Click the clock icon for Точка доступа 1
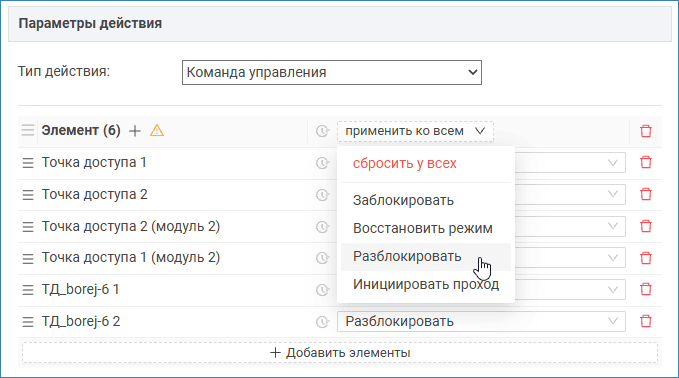This screenshot has width=679, height=378. [x=322, y=163]
